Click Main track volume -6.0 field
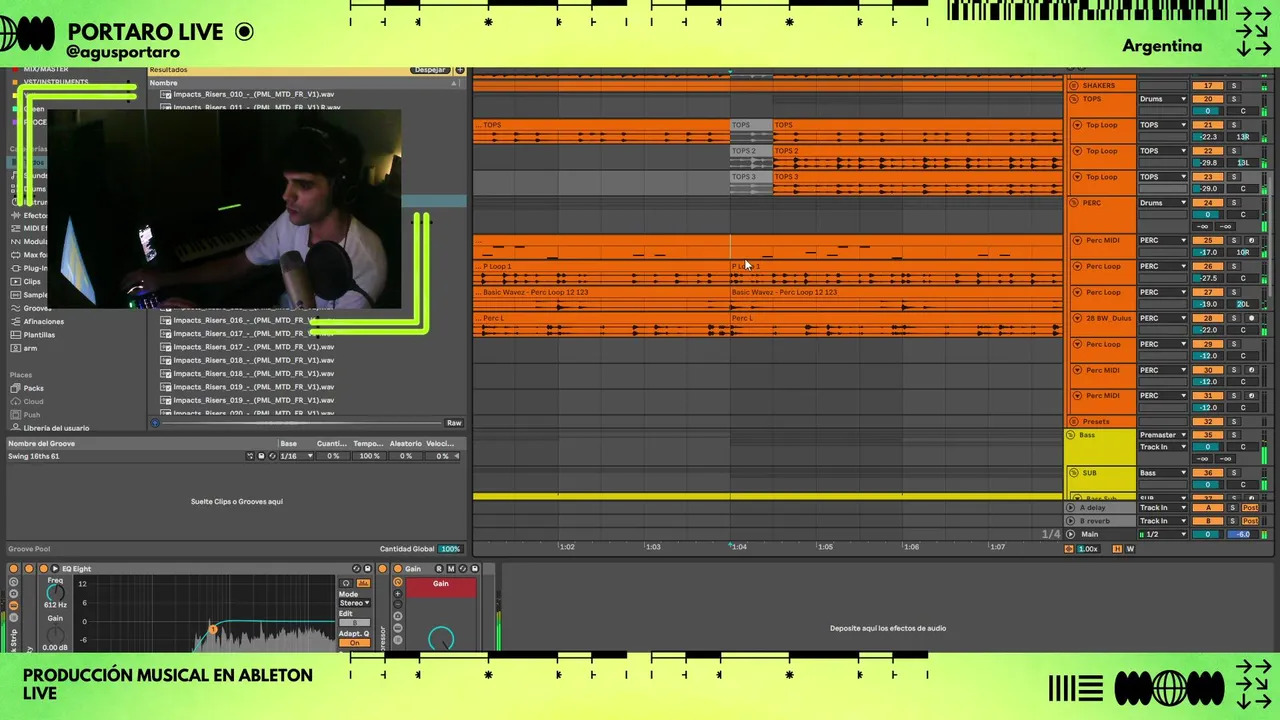 point(1244,534)
